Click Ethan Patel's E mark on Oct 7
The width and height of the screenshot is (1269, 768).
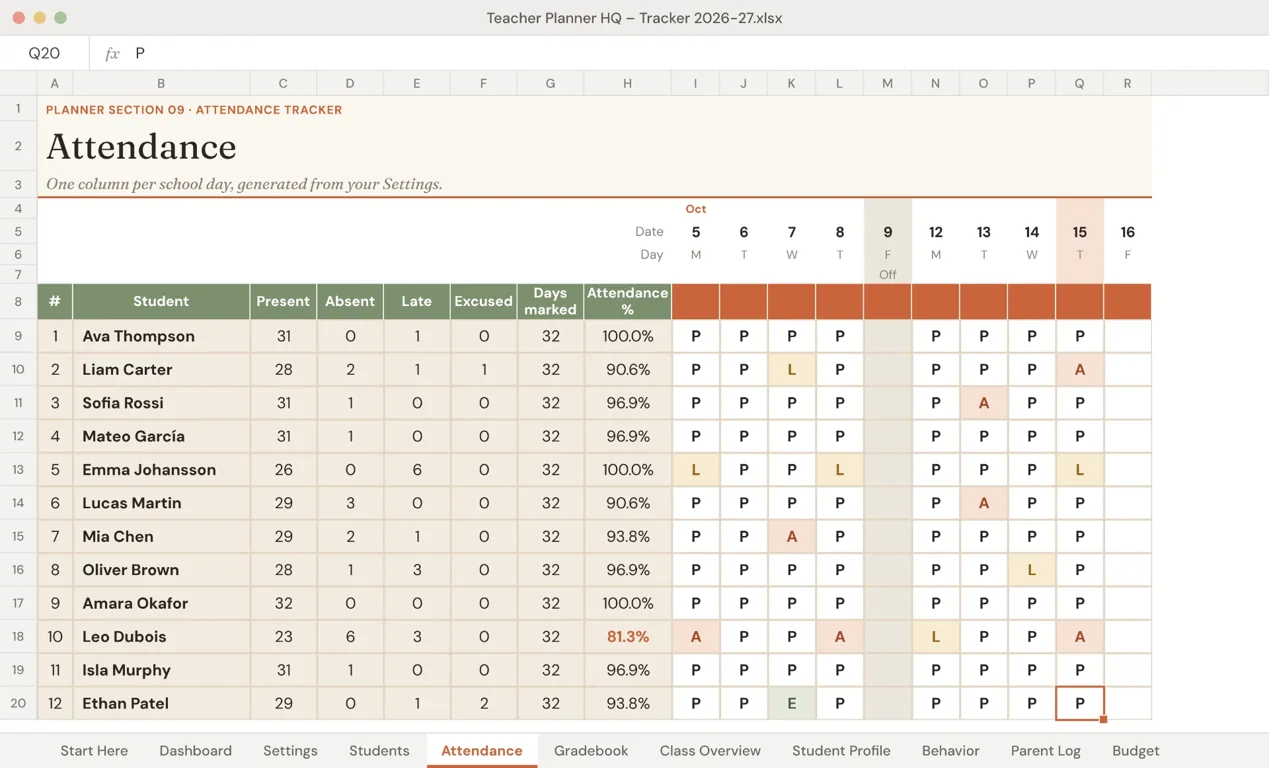[791, 703]
